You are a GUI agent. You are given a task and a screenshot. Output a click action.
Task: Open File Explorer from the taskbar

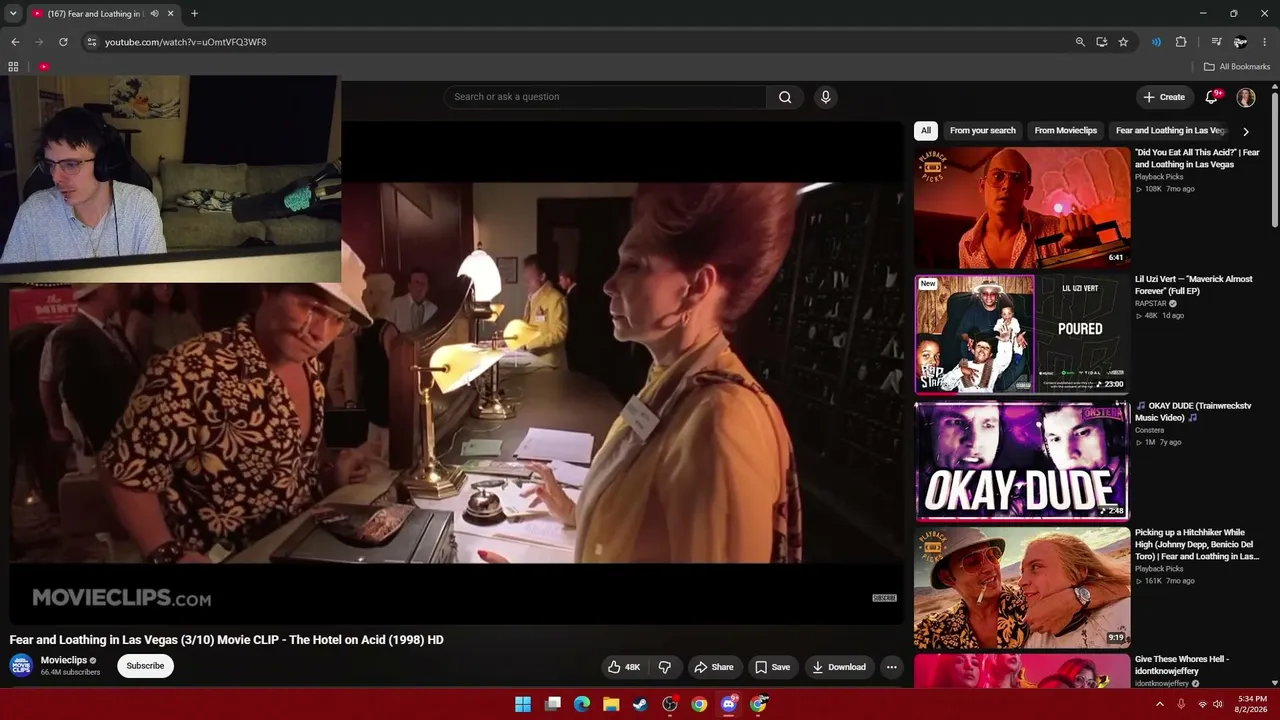click(611, 704)
